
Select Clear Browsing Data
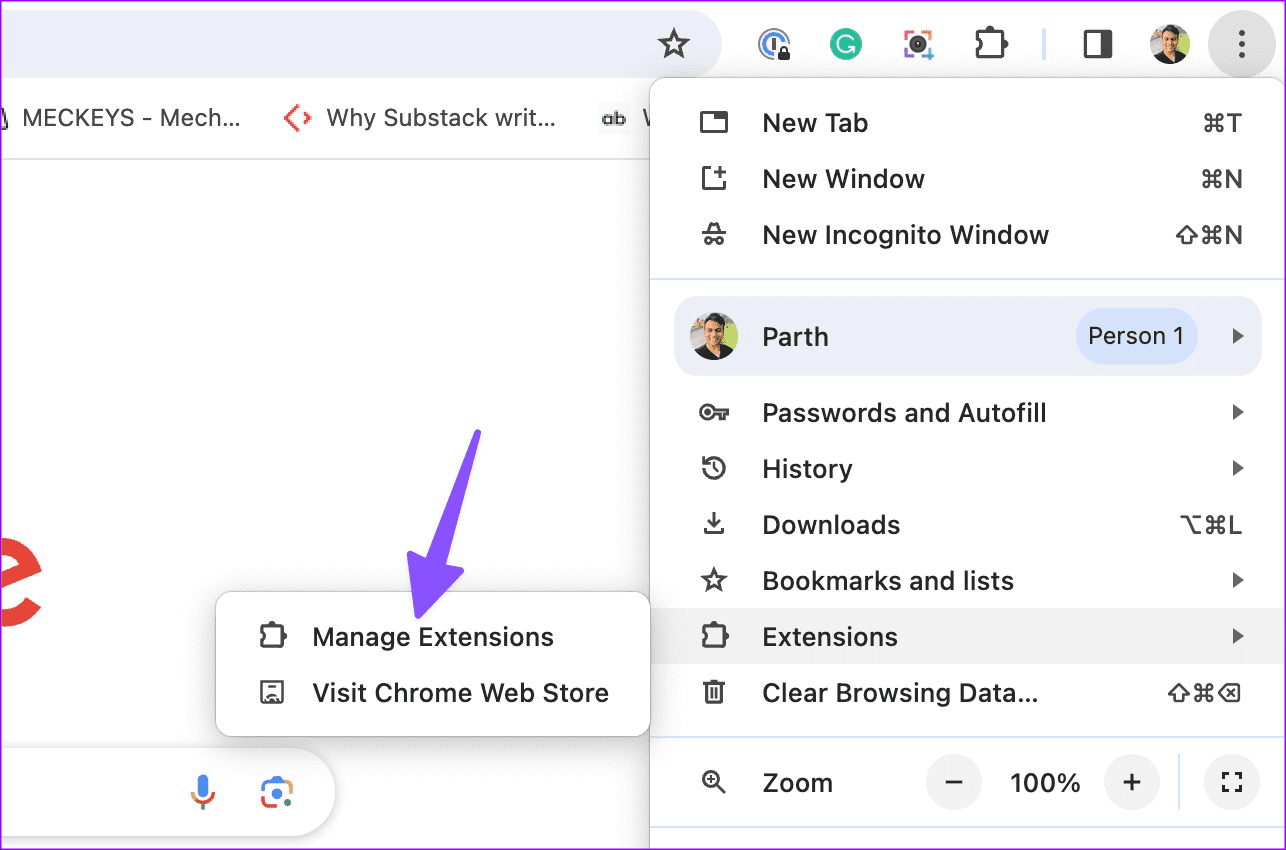click(x=899, y=692)
